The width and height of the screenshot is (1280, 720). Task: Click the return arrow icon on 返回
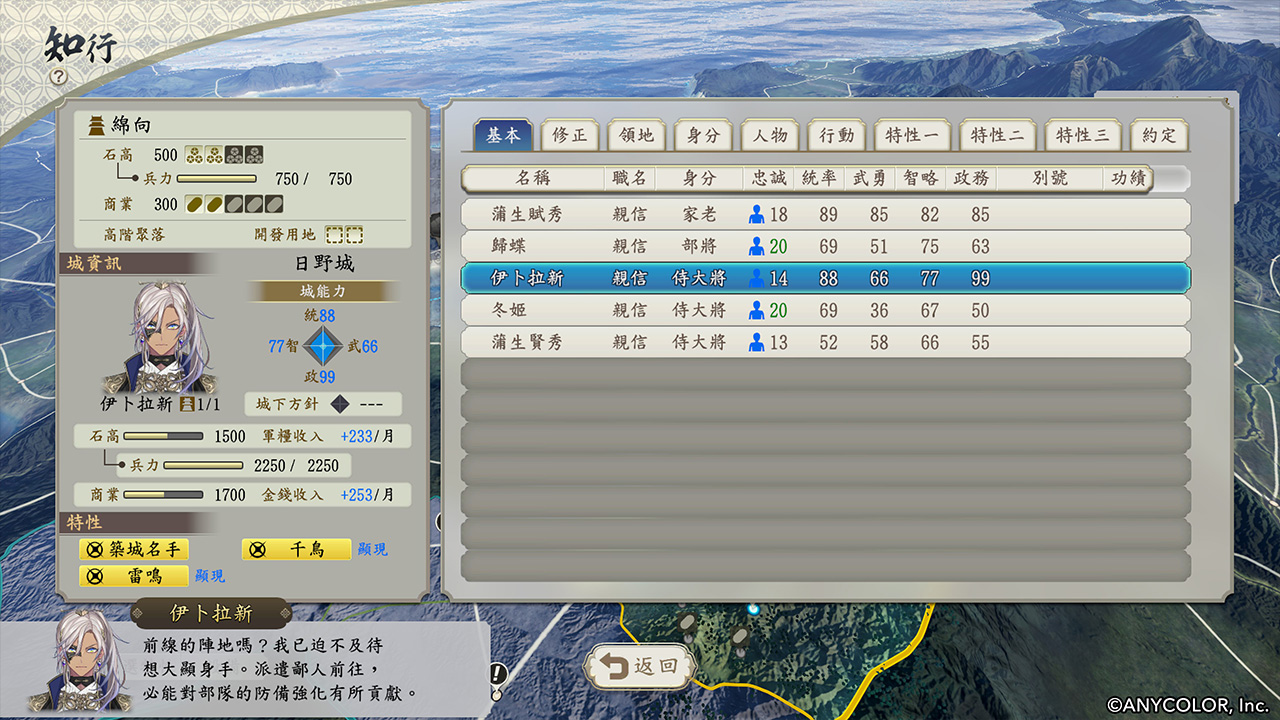(x=614, y=666)
